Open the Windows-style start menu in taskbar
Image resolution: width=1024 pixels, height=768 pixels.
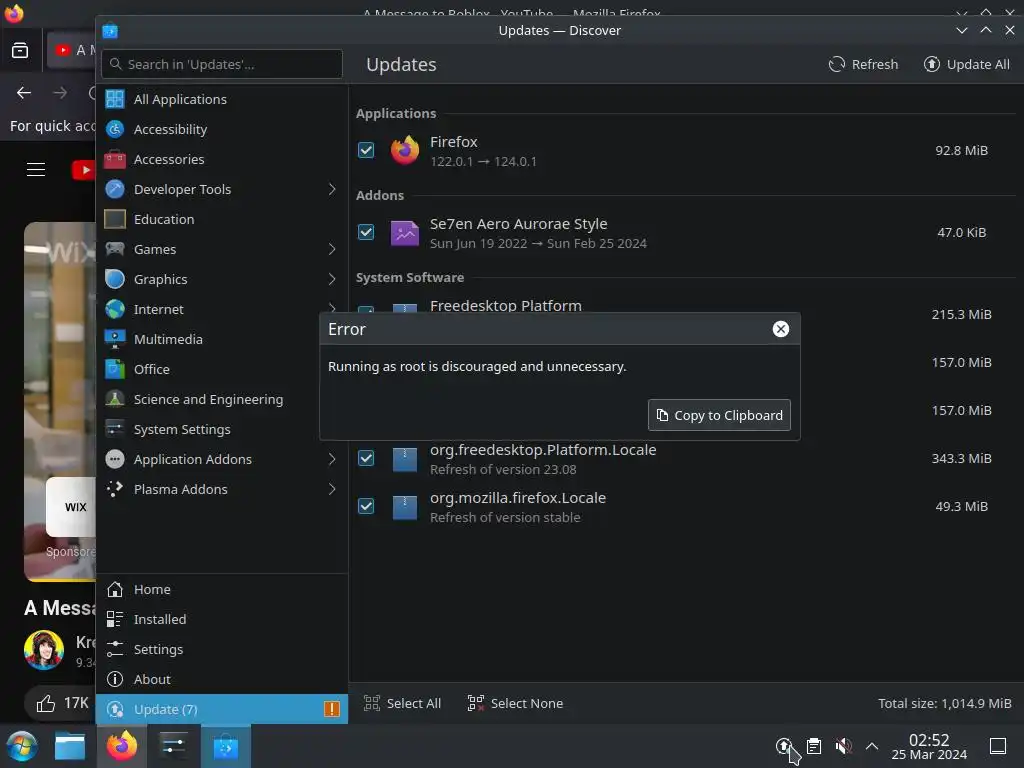(x=22, y=746)
